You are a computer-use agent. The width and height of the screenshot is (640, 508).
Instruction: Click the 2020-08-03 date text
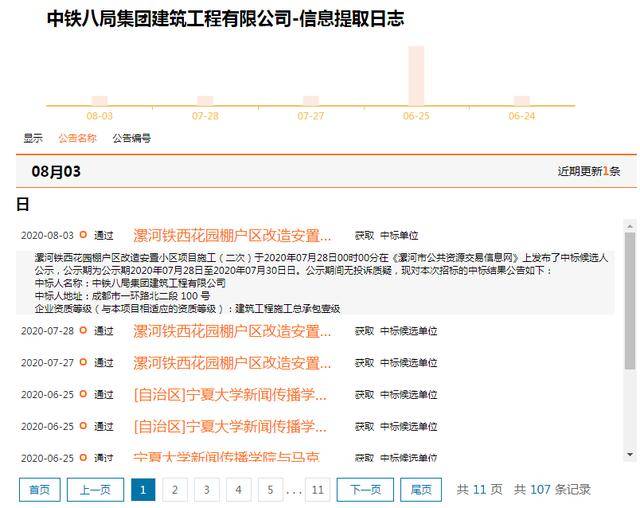point(47,235)
